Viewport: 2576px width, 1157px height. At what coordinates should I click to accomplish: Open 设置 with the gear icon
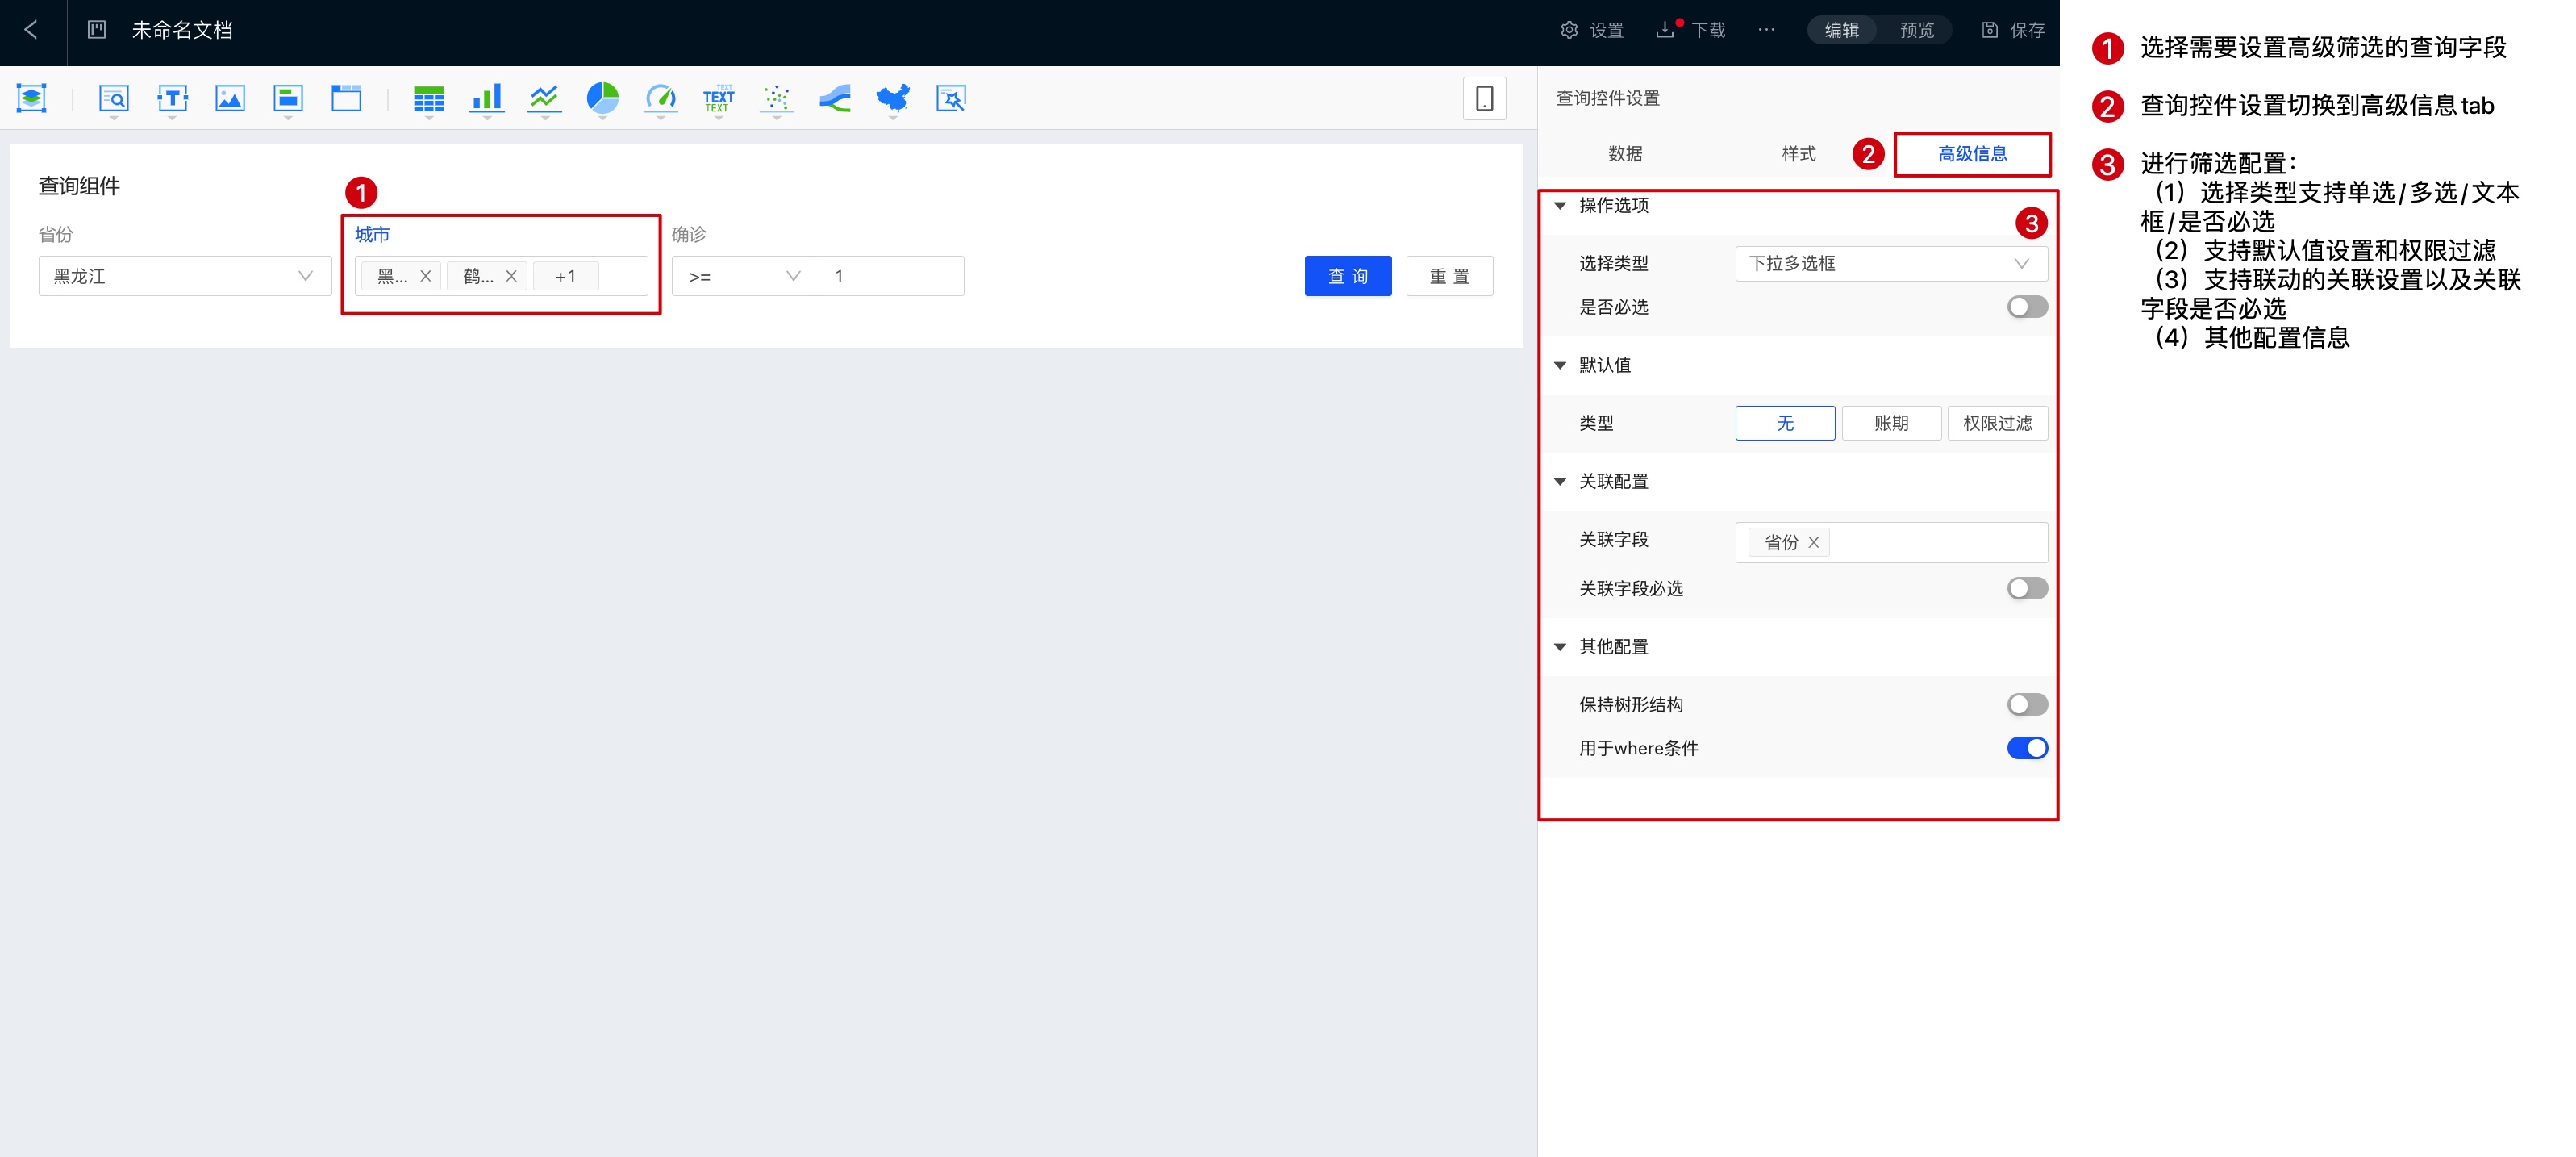[1592, 30]
